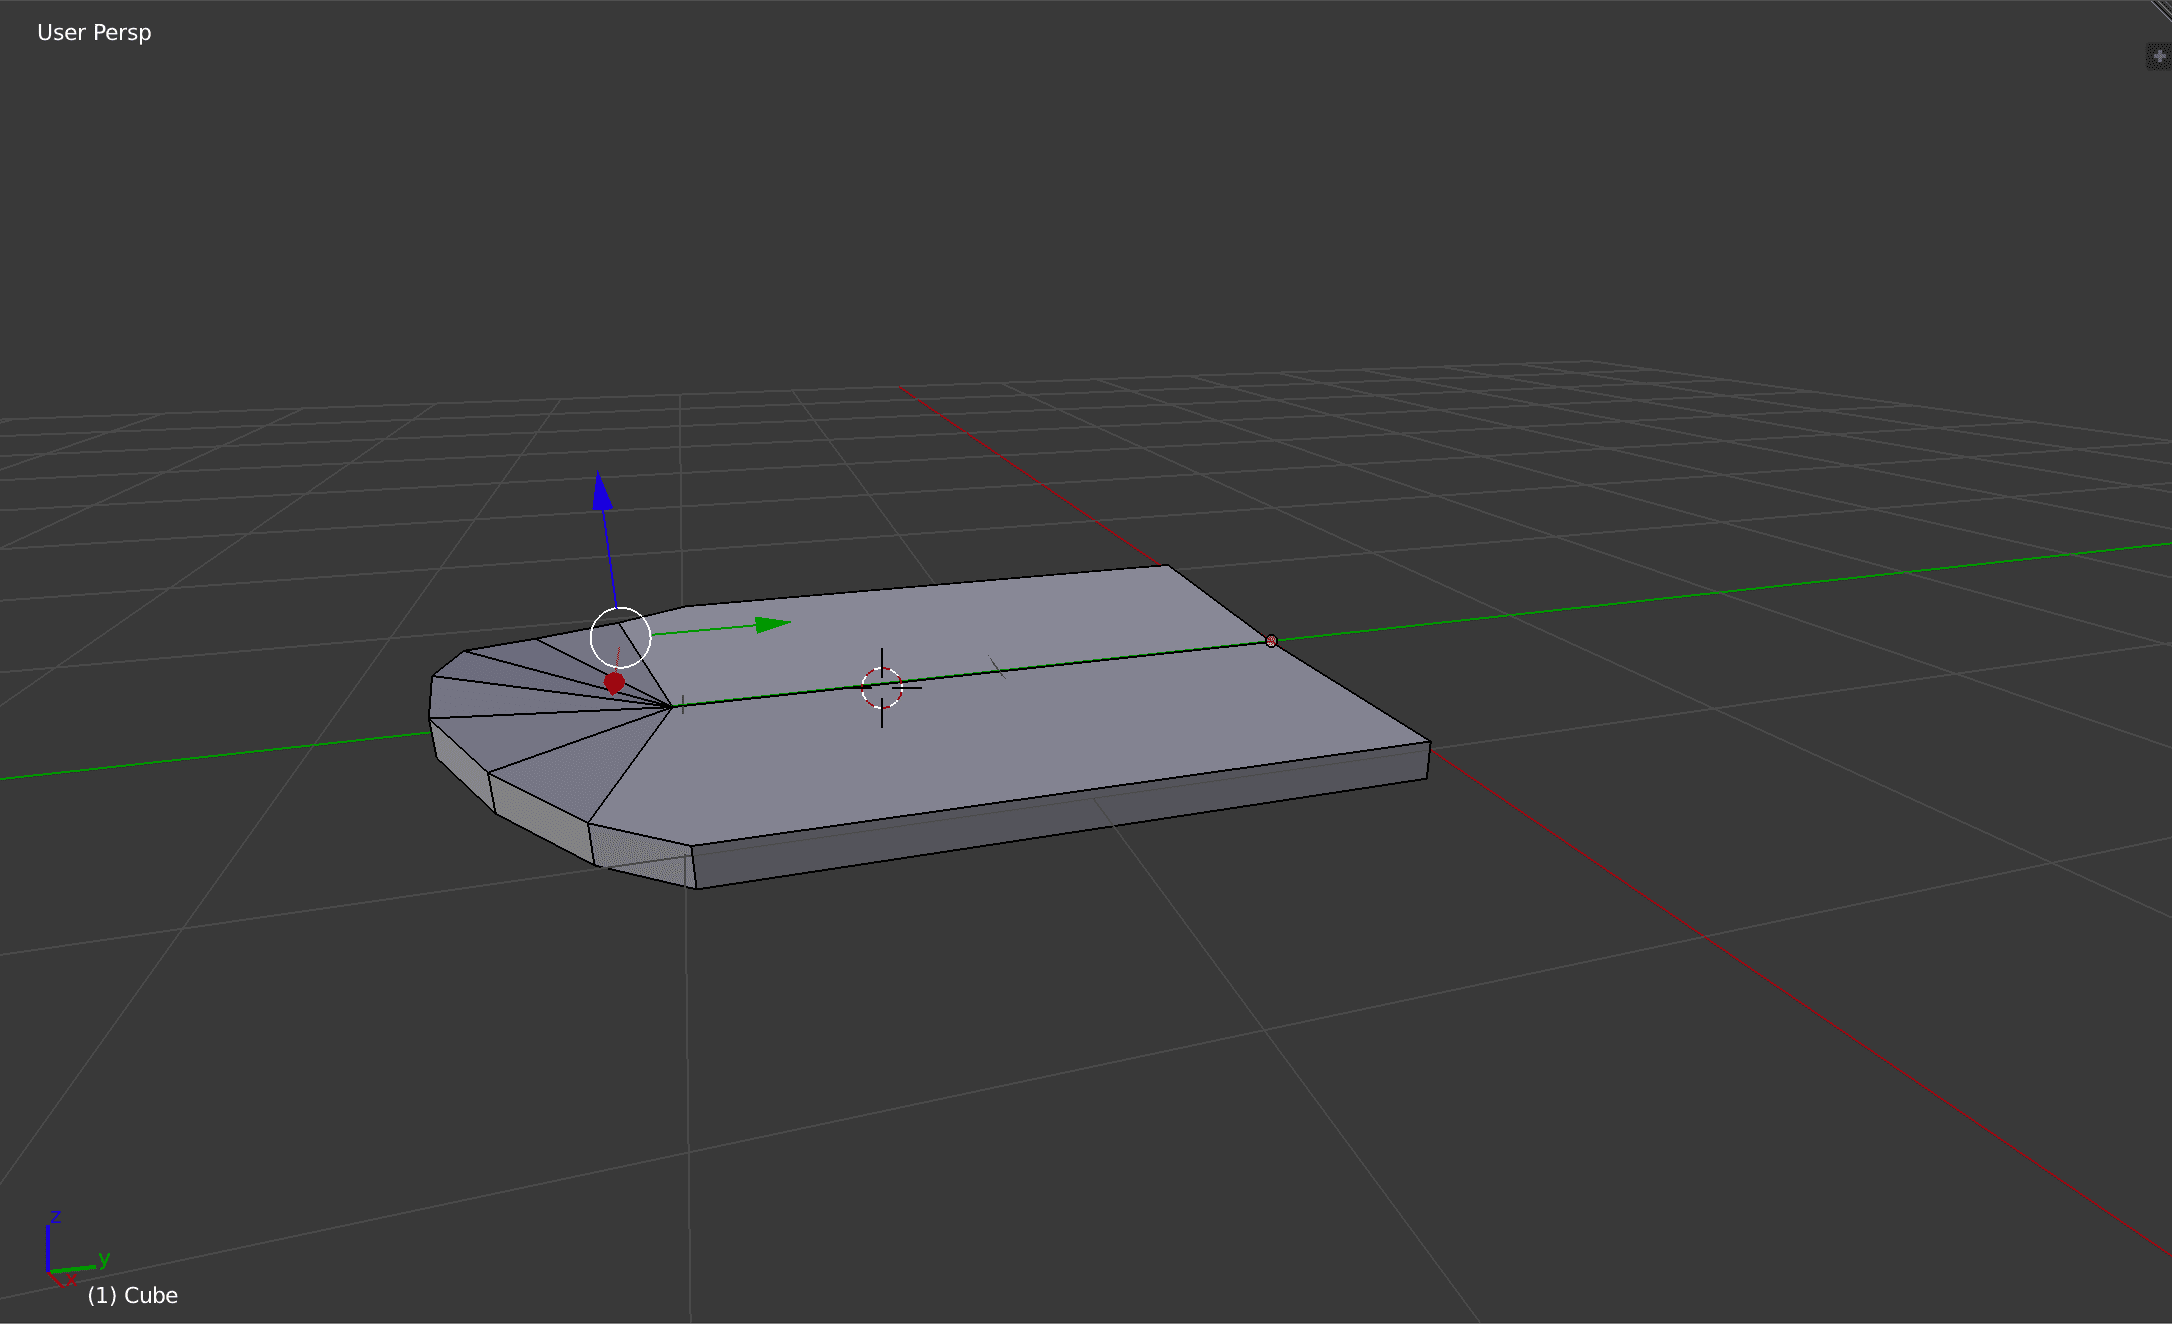Click the 3D cursor crosshair on the mesh

(882, 688)
